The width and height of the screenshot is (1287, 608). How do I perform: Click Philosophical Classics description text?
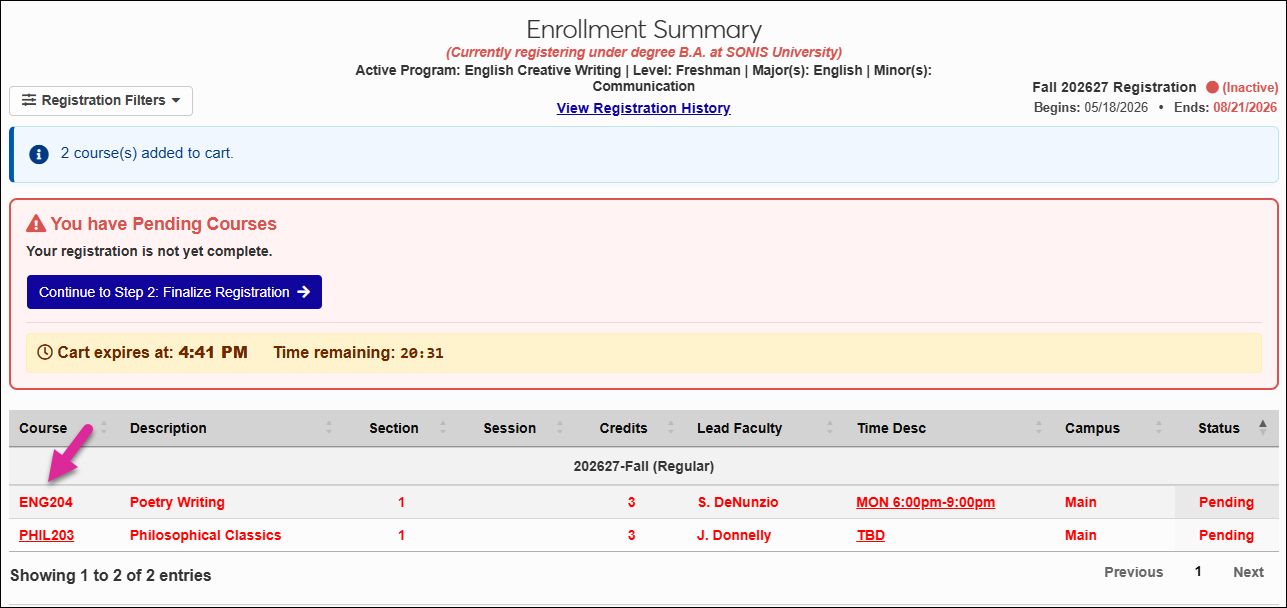pos(205,535)
